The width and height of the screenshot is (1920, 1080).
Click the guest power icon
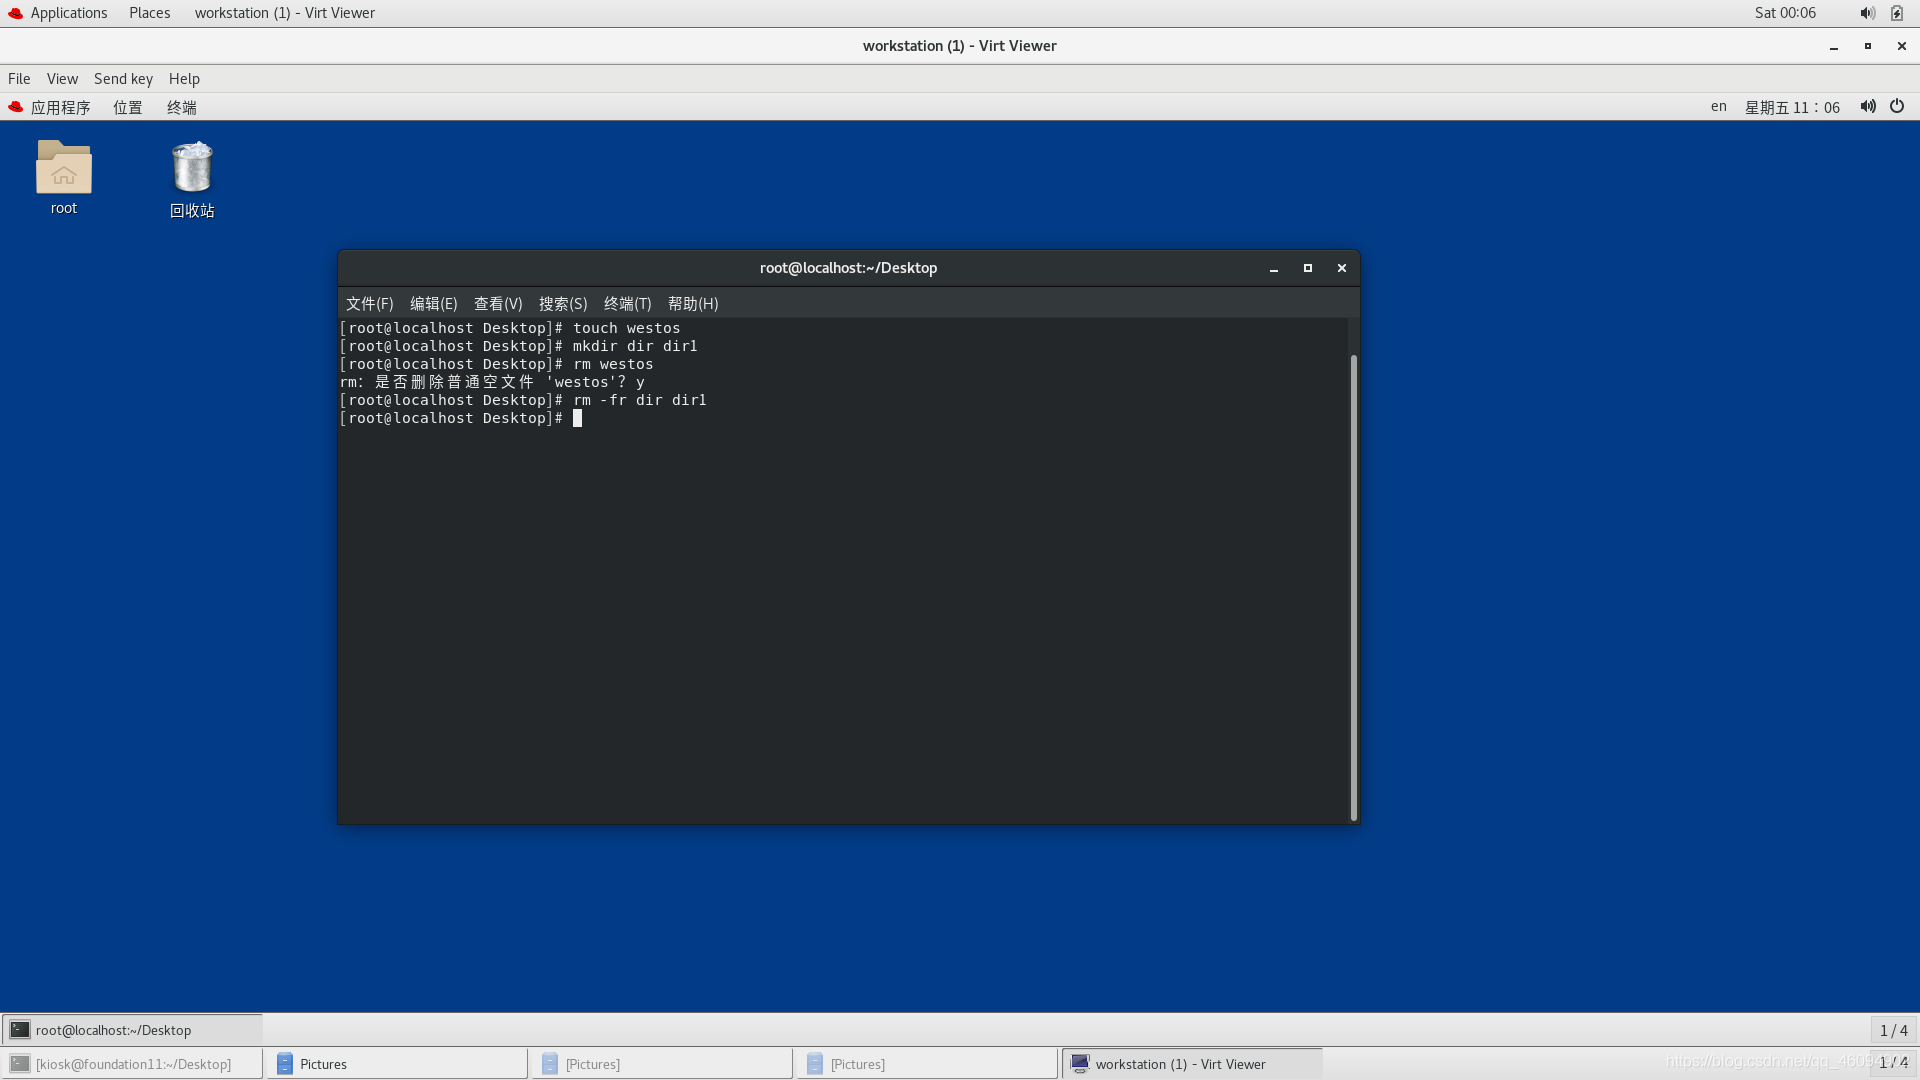[x=1897, y=107]
